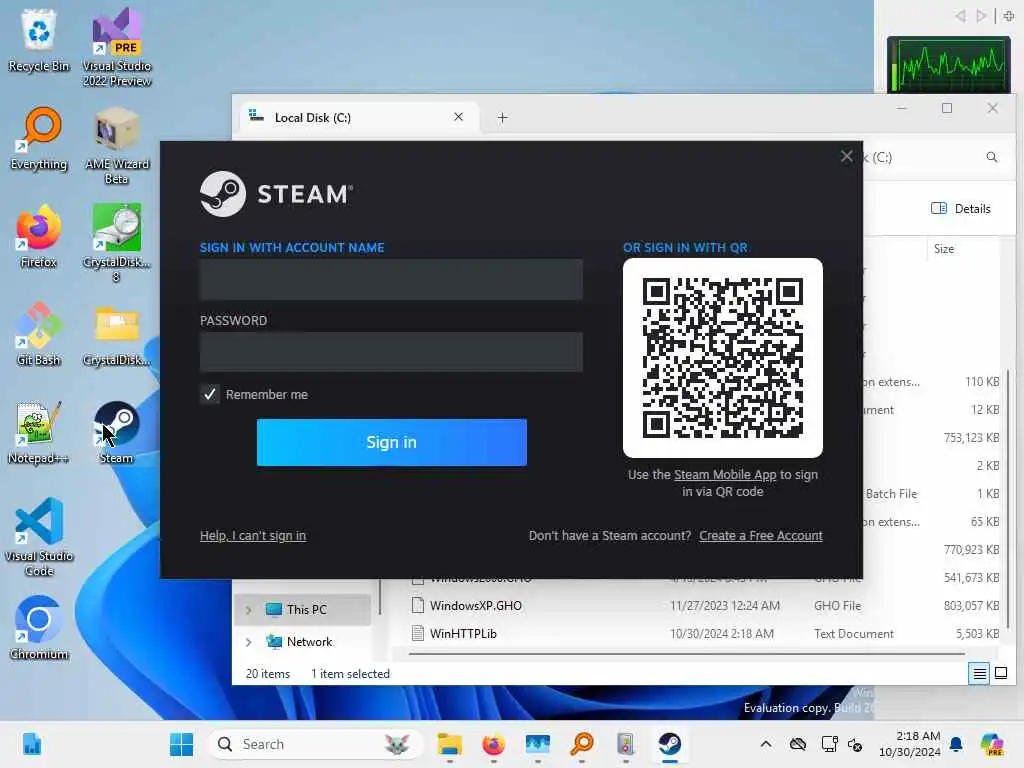Select the Firefox desktop shortcut
The width and height of the screenshot is (1024, 768).
click(39, 236)
